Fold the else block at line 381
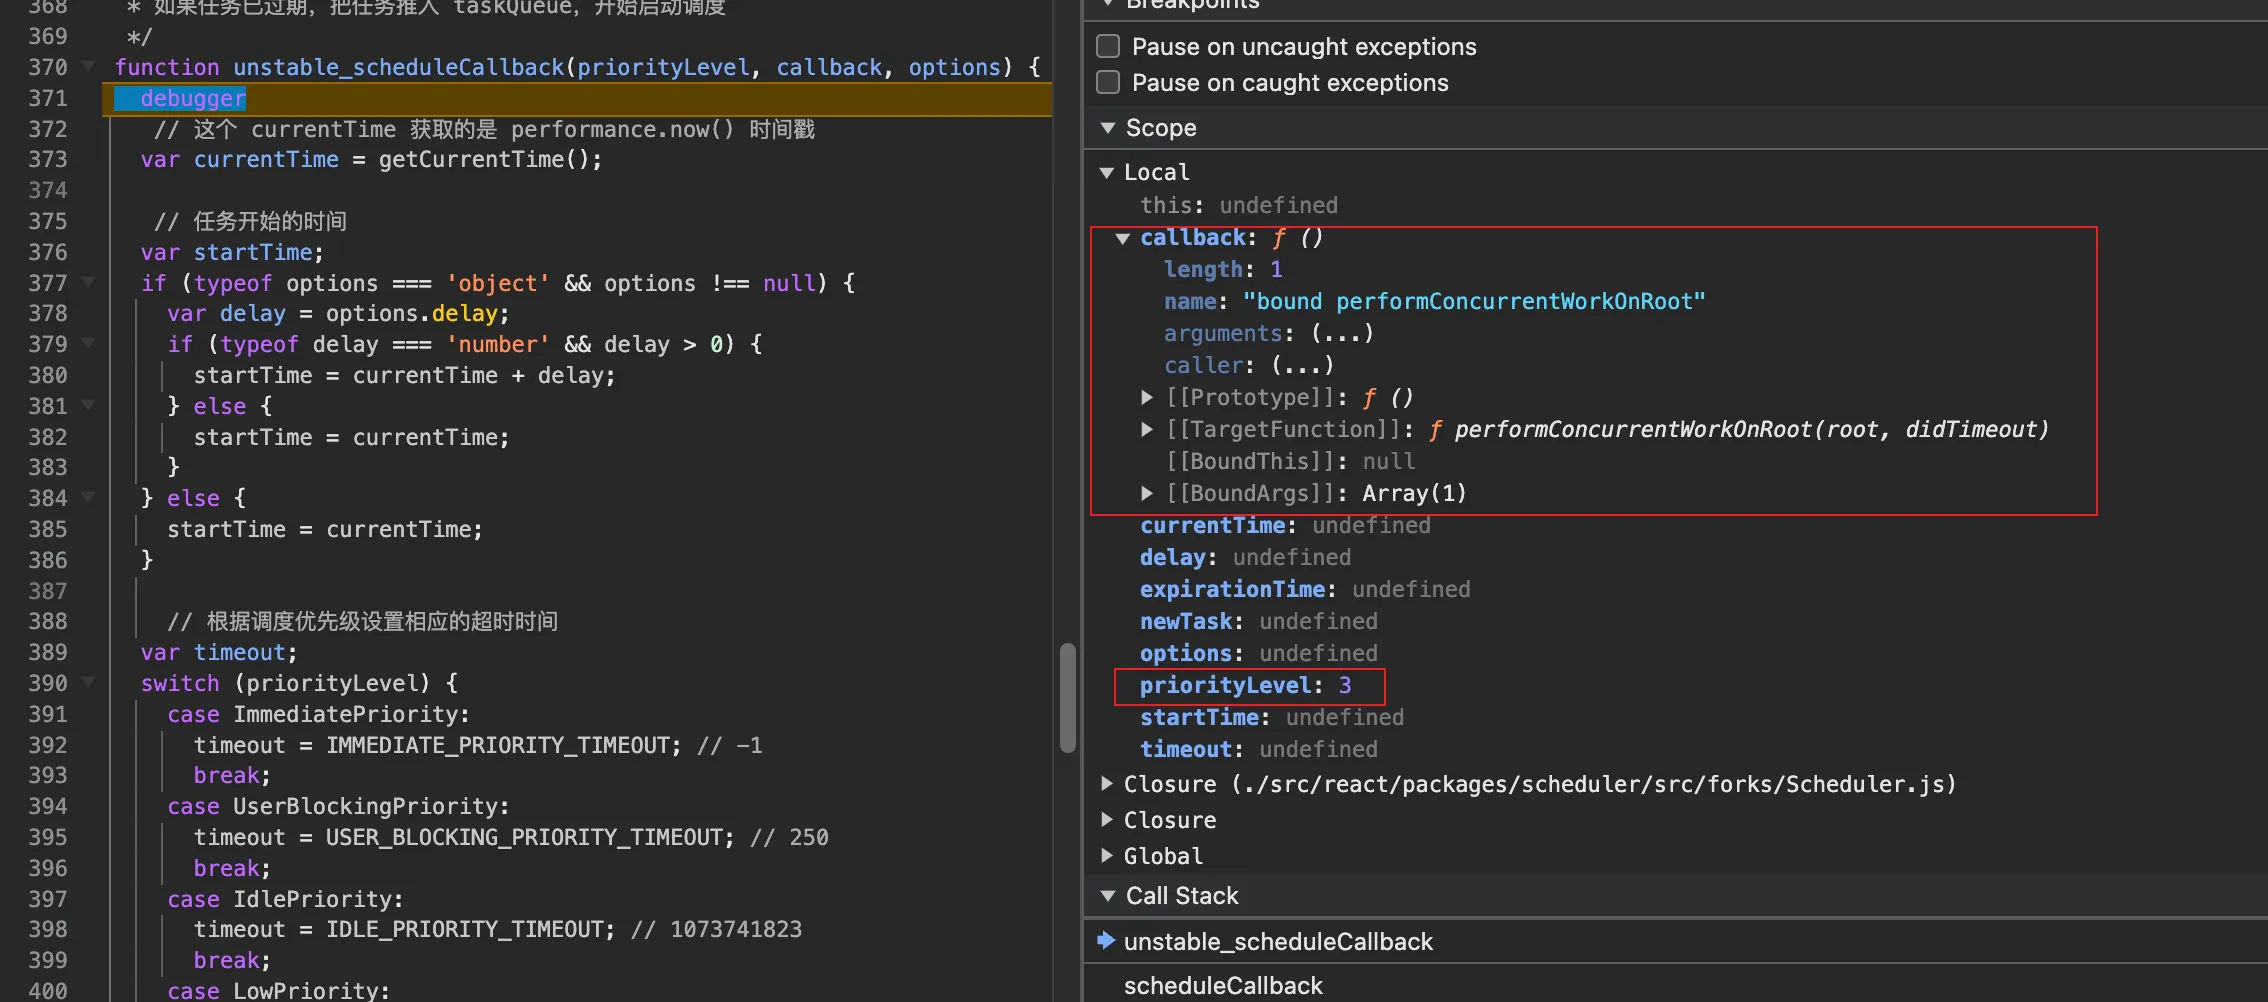 (x=88, y=406)
